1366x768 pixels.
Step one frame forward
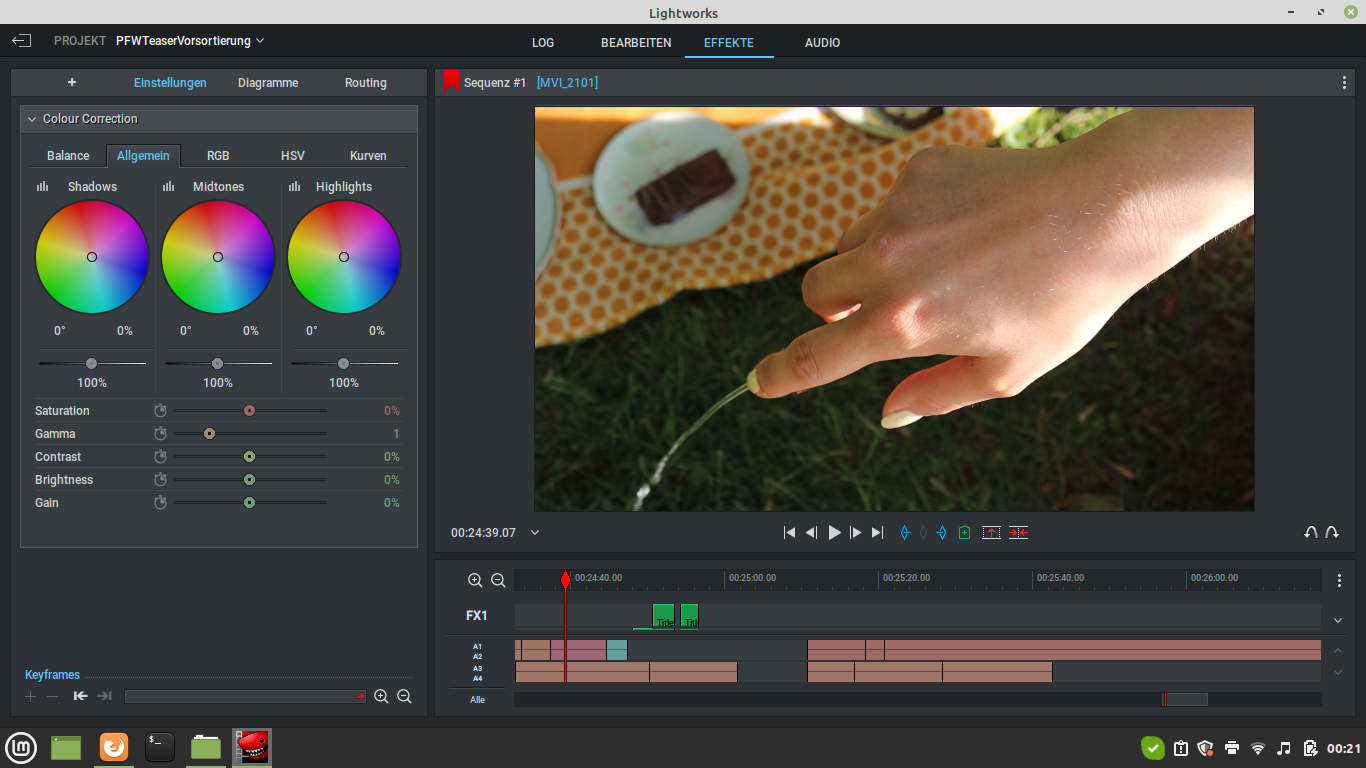tap(855, 533)
